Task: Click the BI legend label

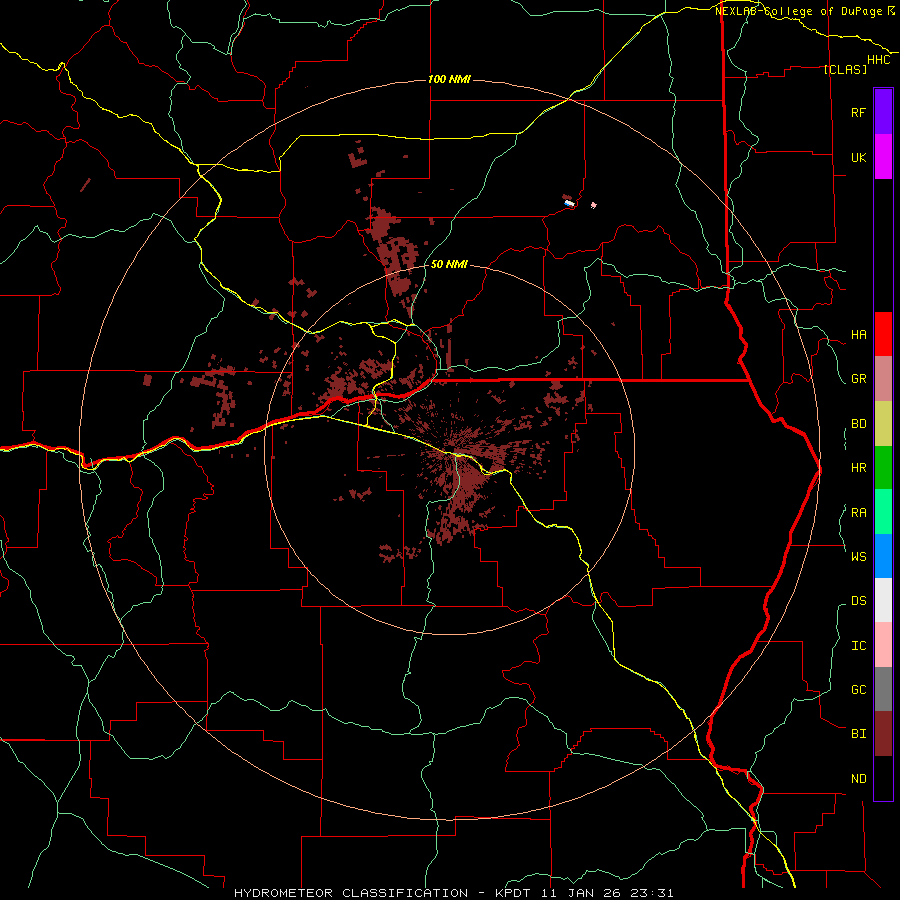Action: (858, 734)
